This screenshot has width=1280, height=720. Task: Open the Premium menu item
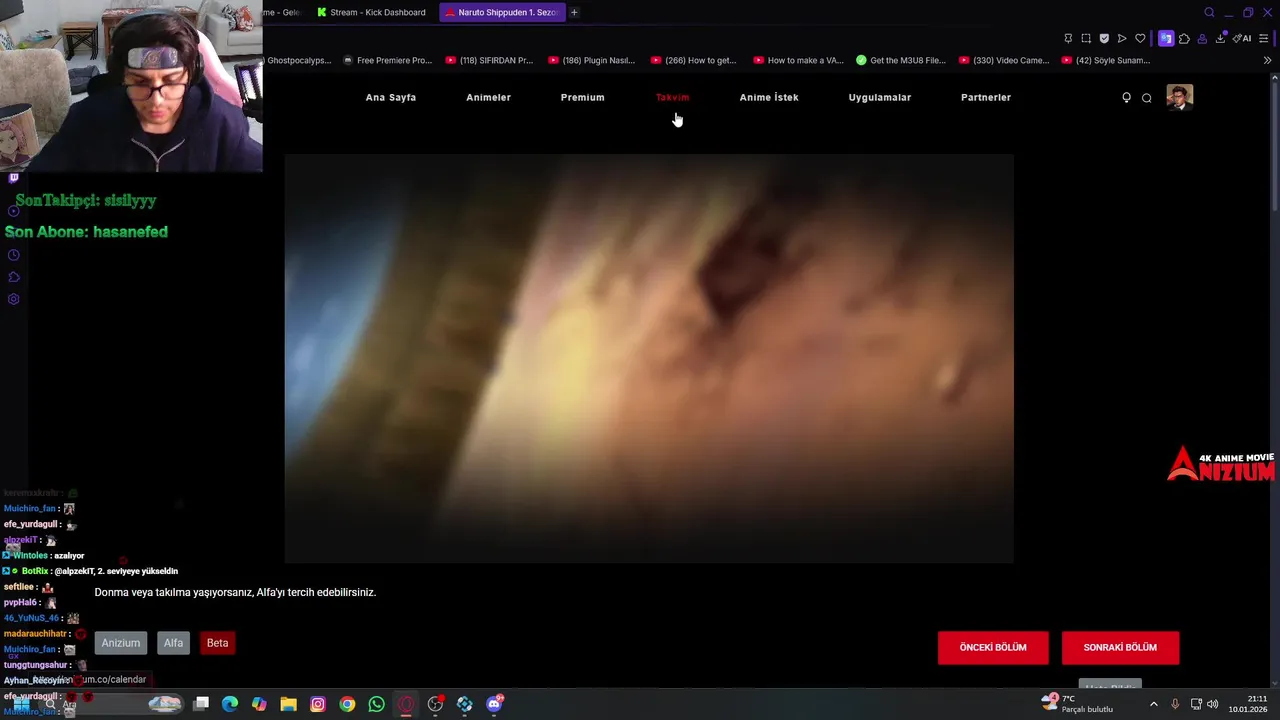click(582, 97)
